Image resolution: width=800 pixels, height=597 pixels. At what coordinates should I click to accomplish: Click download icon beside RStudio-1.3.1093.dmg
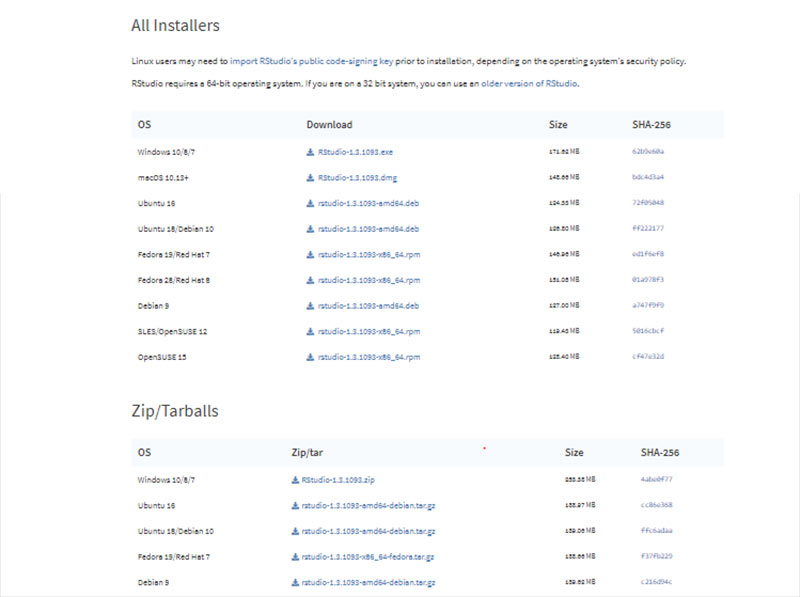[x=310, y=178]
